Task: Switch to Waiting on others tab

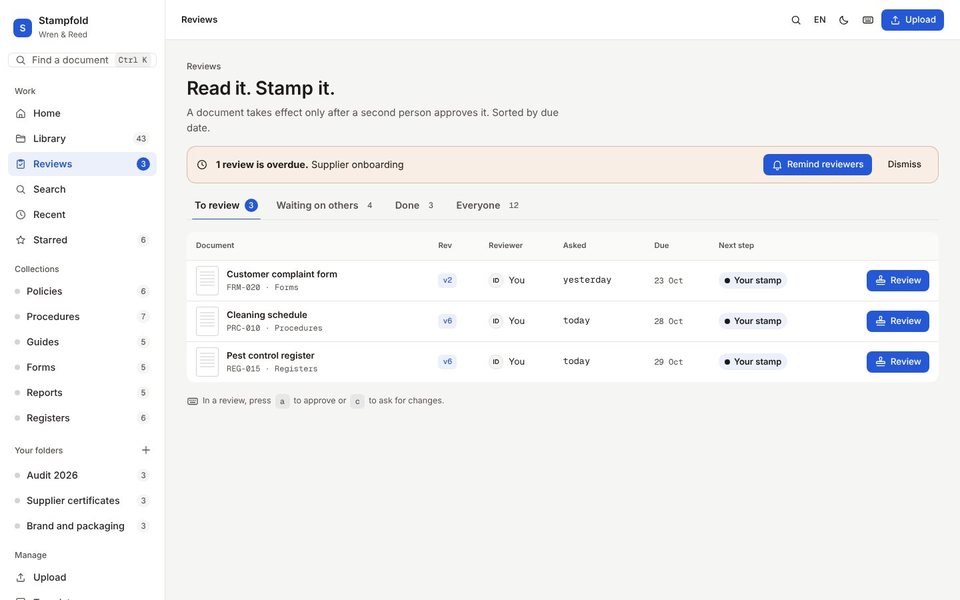Action: pyautogui.click(x=324, y=206)
